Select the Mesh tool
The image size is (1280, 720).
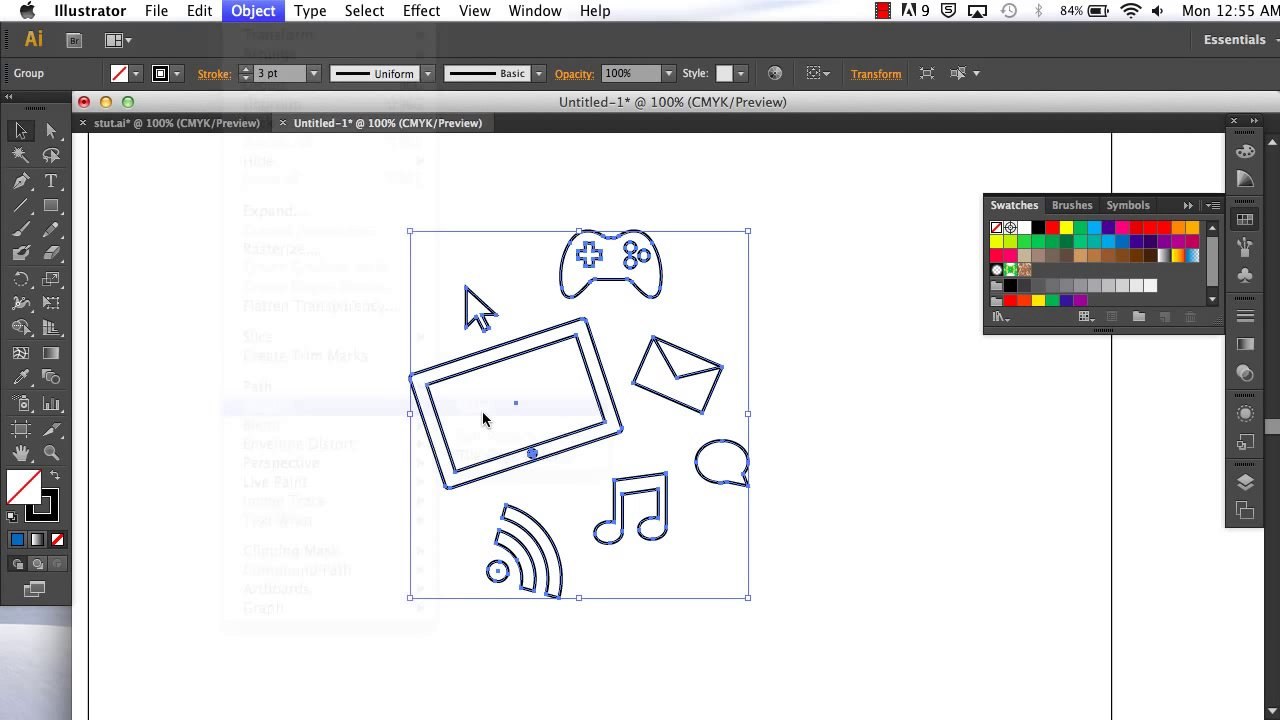coord(21,353)
